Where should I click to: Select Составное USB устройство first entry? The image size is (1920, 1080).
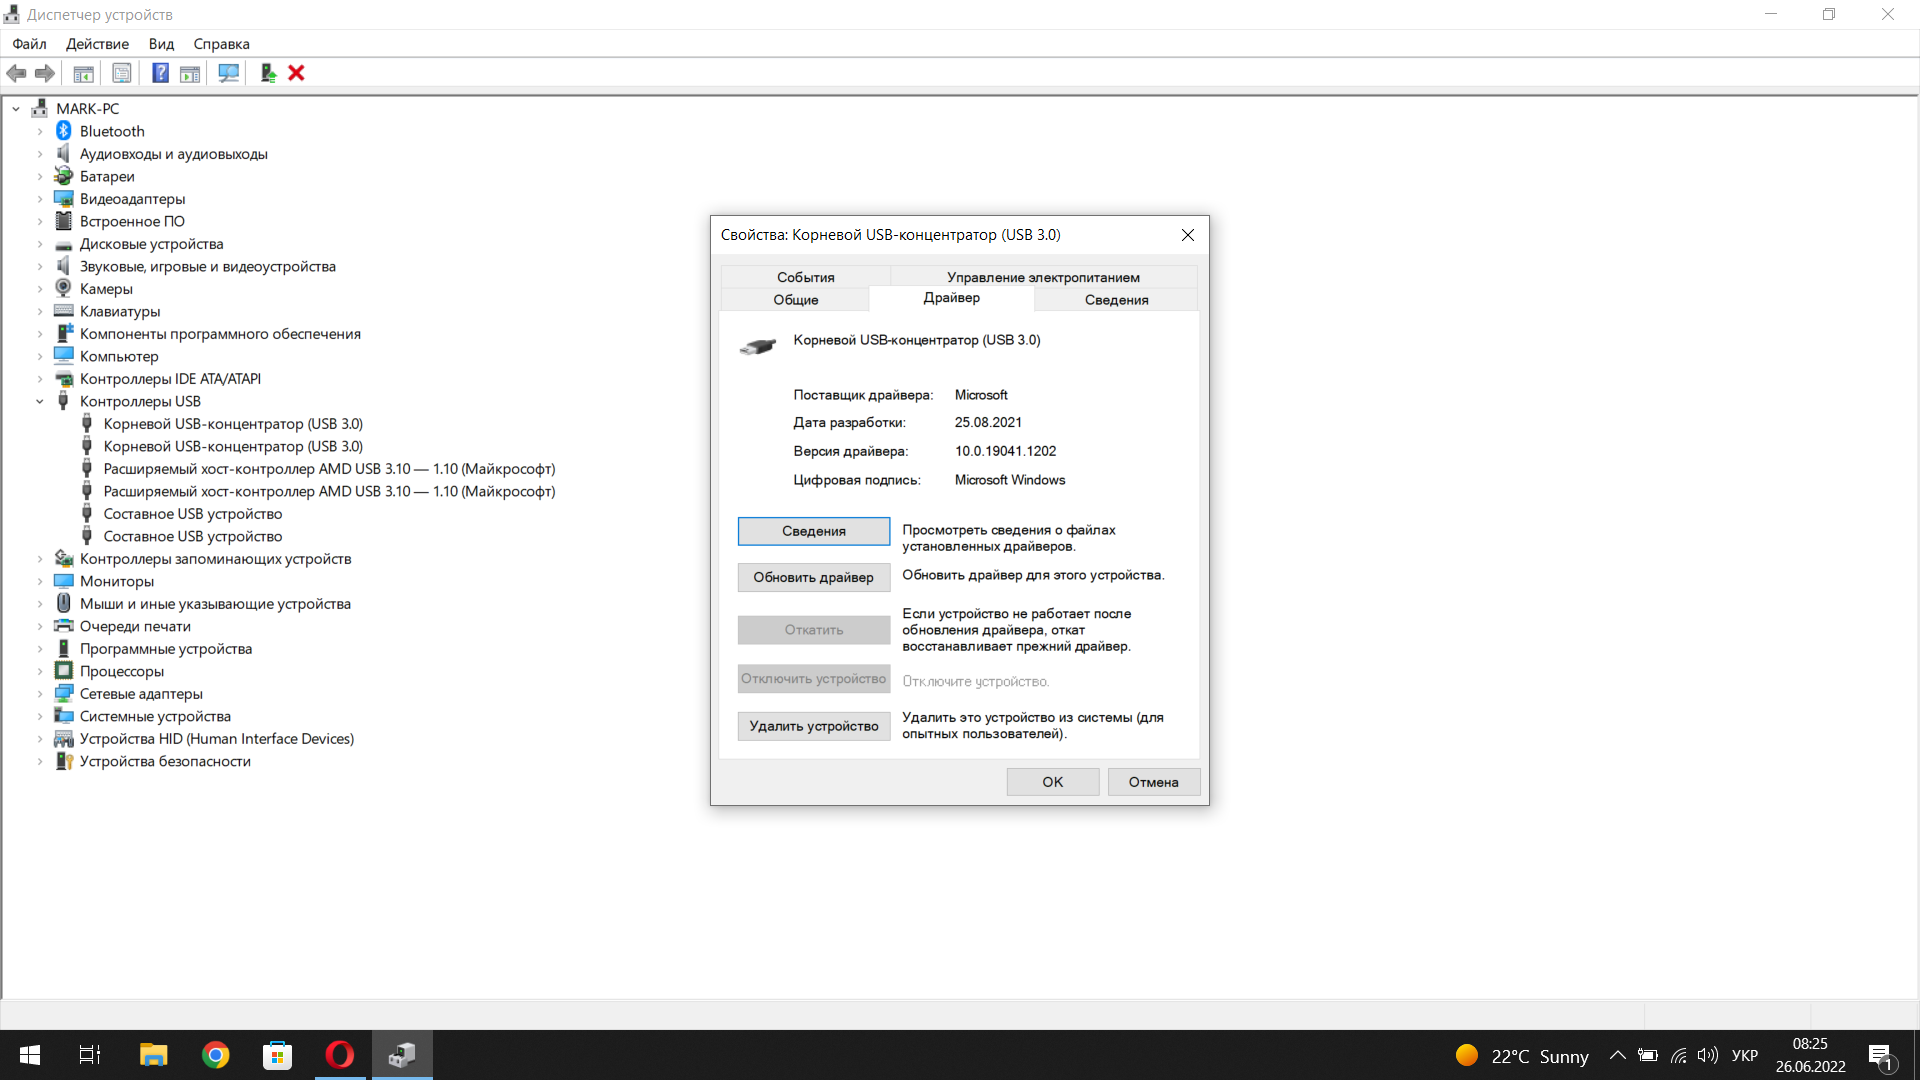click(192, 514)
